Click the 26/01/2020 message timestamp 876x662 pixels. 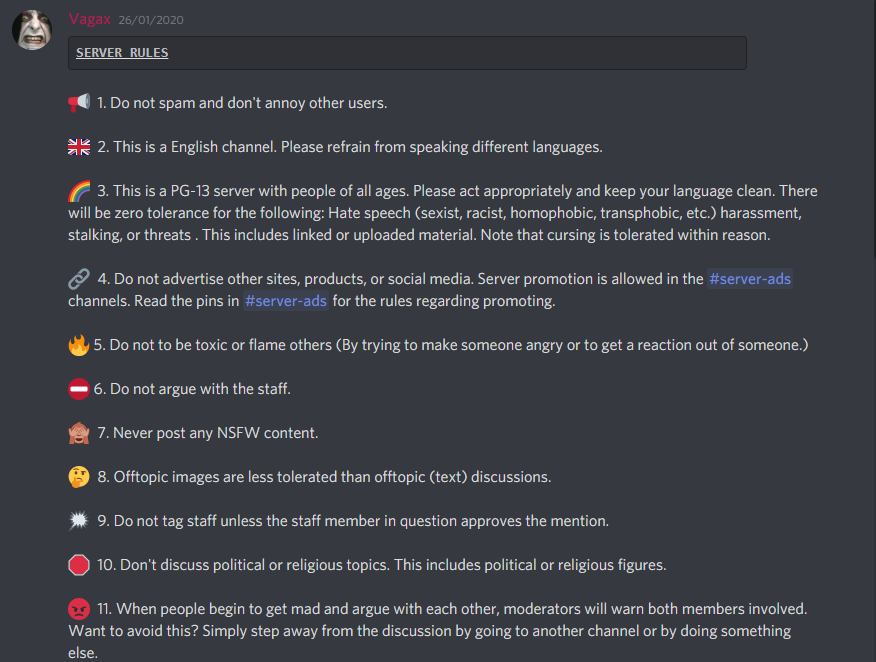151,20
